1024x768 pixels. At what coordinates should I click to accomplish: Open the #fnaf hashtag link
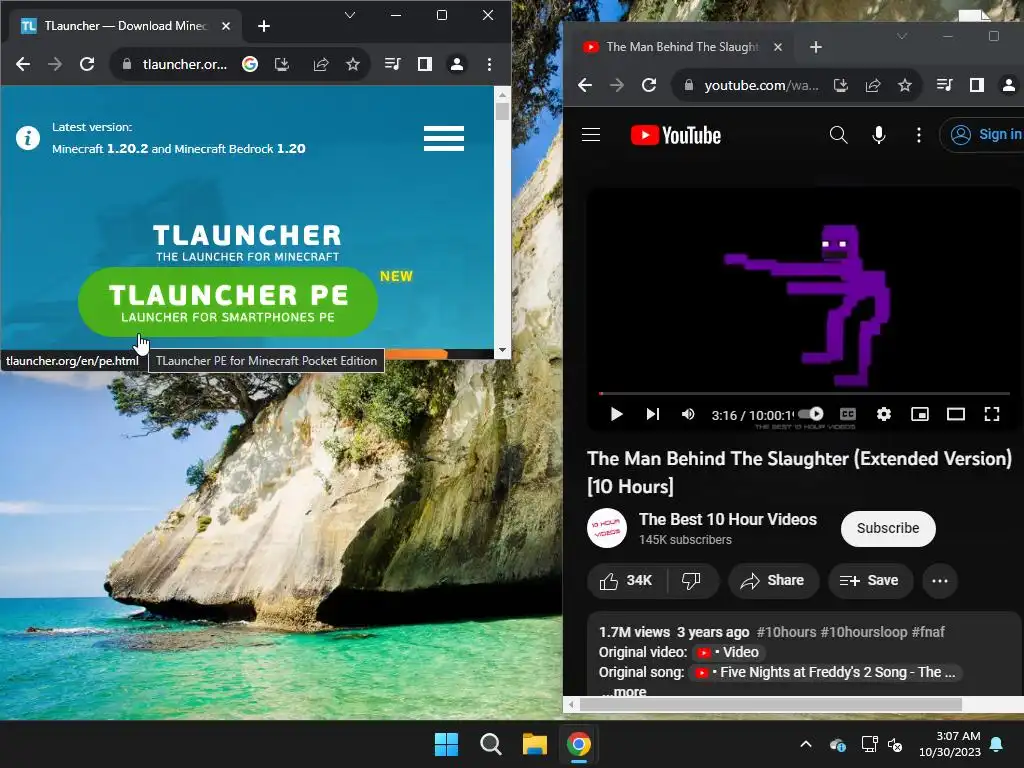tap(928, 632)
